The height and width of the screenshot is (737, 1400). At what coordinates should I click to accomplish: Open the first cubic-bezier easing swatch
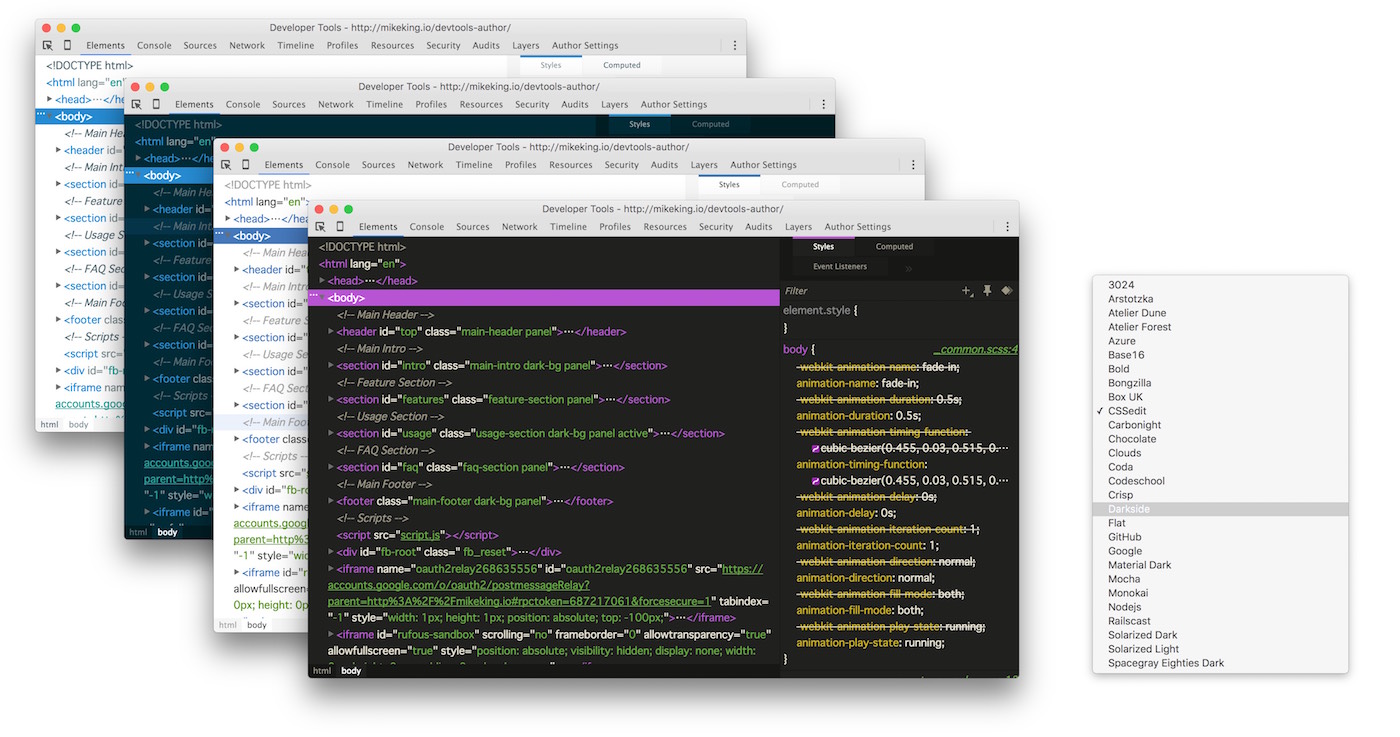[x=815, y=449]
